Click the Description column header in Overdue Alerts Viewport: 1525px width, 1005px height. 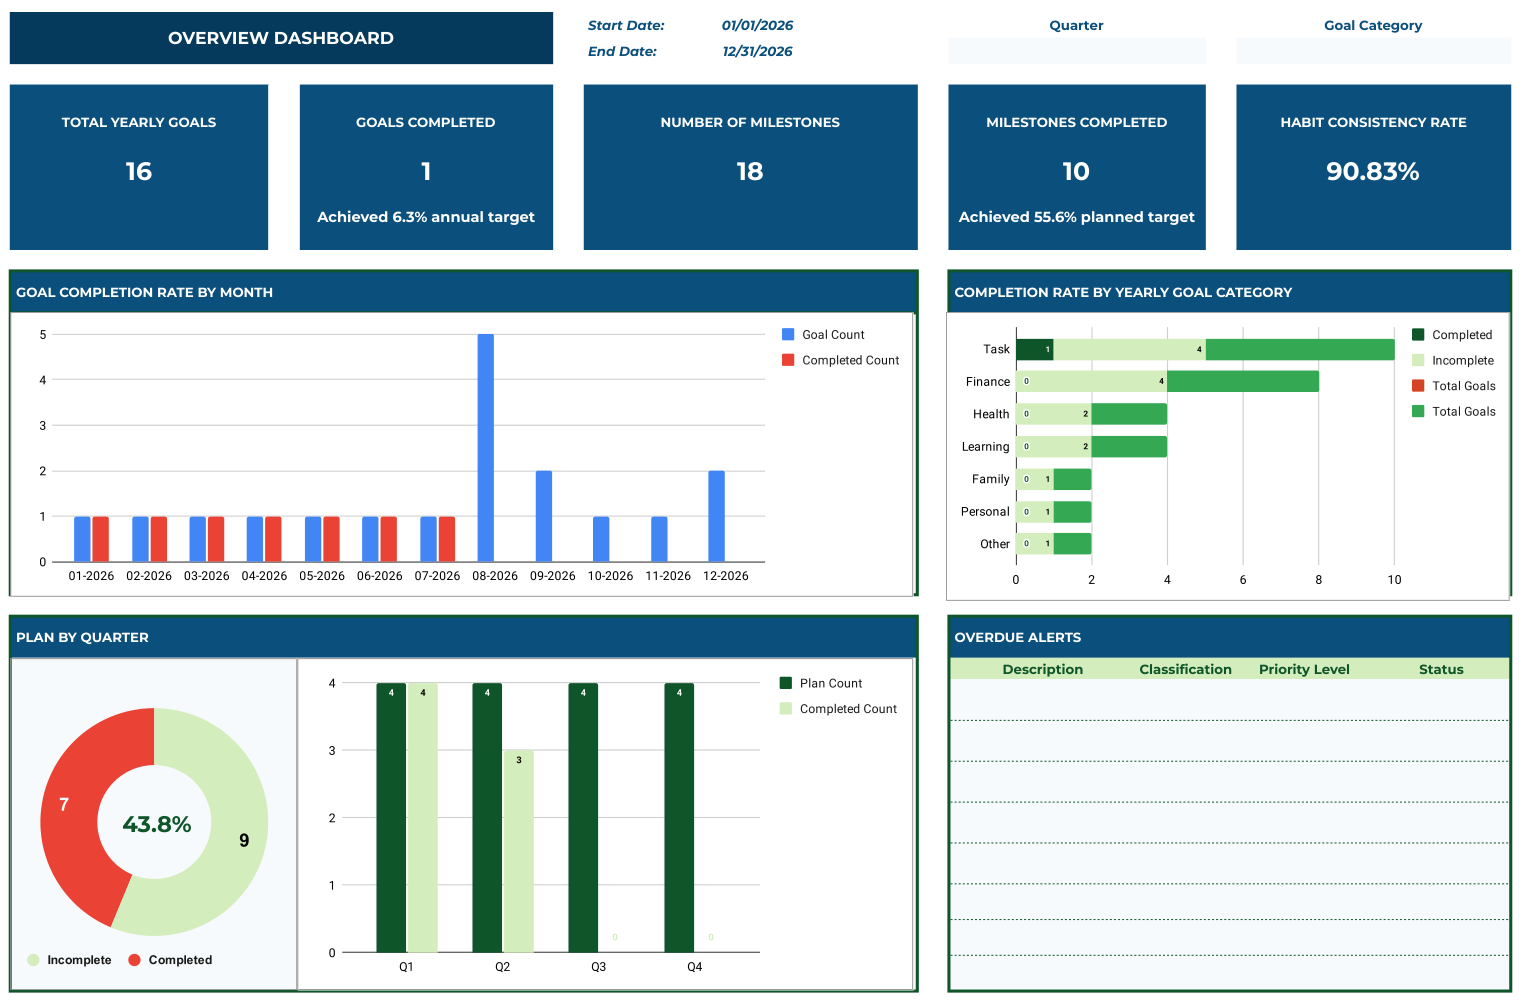1042,669
